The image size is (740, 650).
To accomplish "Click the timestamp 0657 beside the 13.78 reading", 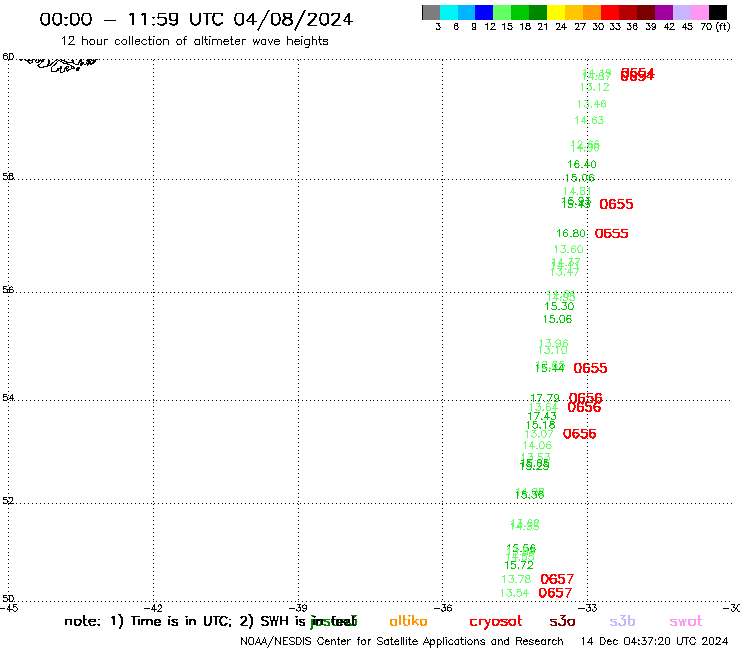I will pyautogui.click(x=557, y=579).
